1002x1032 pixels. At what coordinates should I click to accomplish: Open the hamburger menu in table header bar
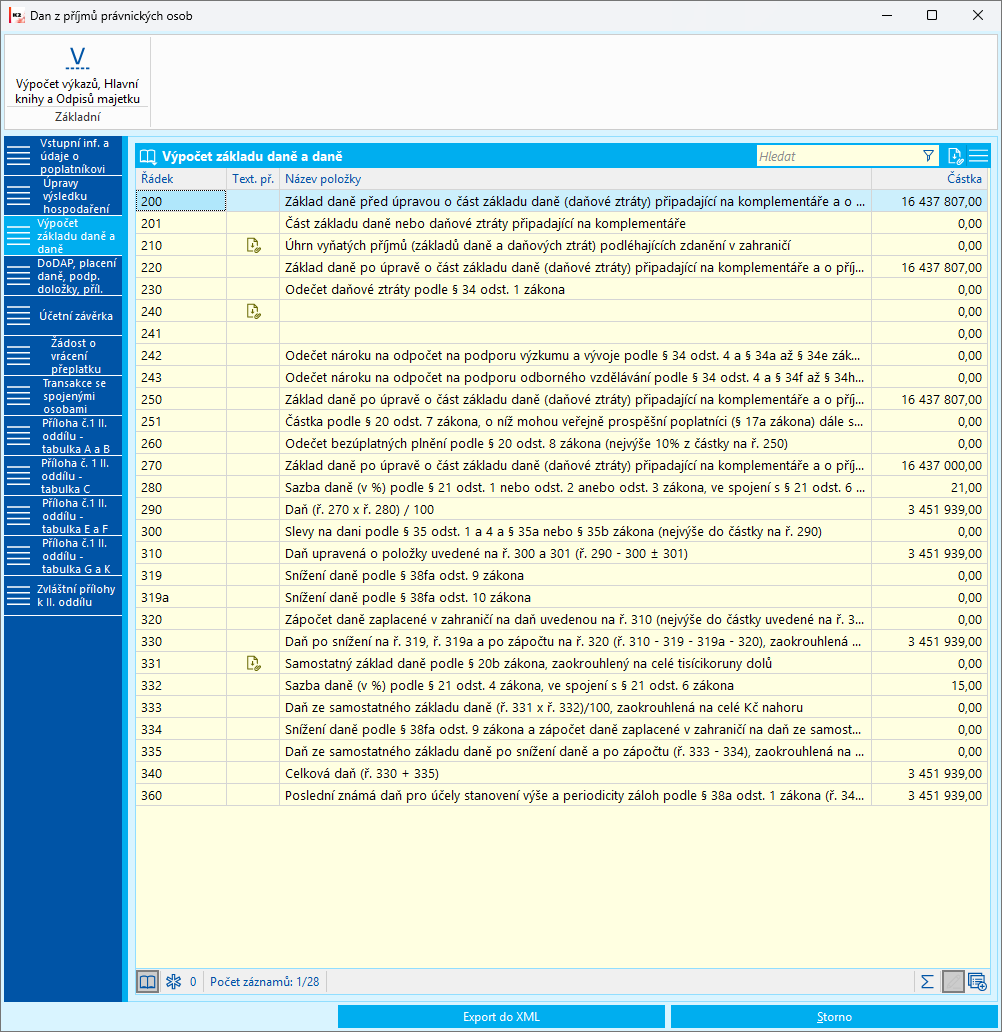click(978, 156)
